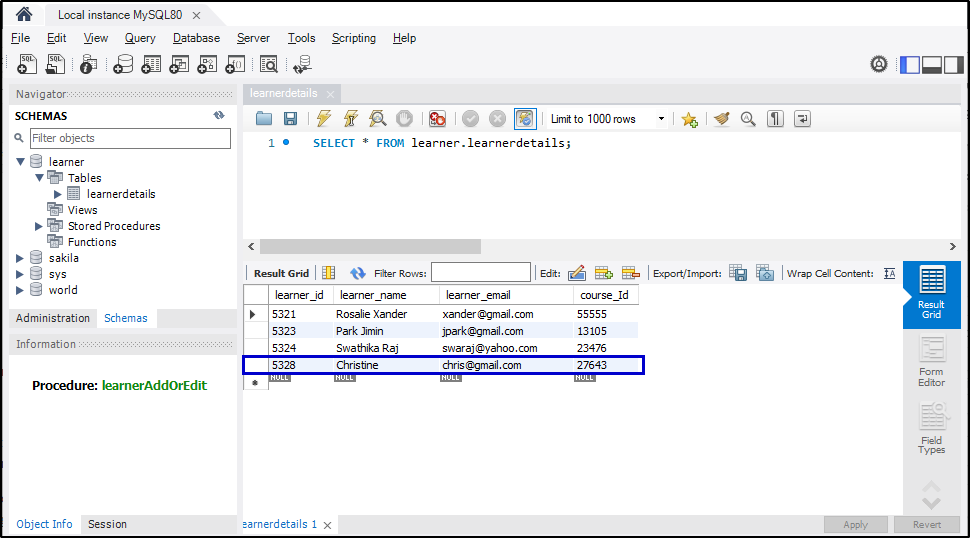Select the learnerdetails table in tree
This screenshot has height=538, width=970.
(121, 194)
